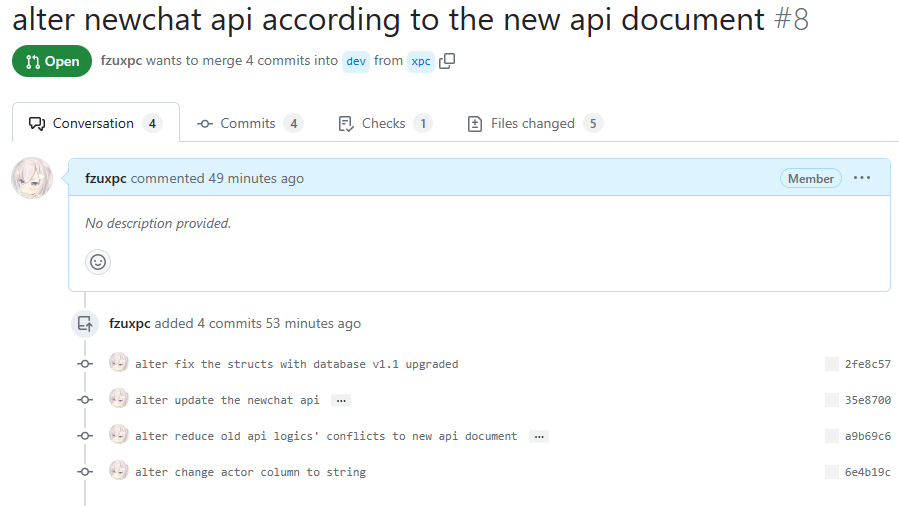Open the Checks tab
Image resolution: width=899 pixels, height=506 pixels.
385,123
